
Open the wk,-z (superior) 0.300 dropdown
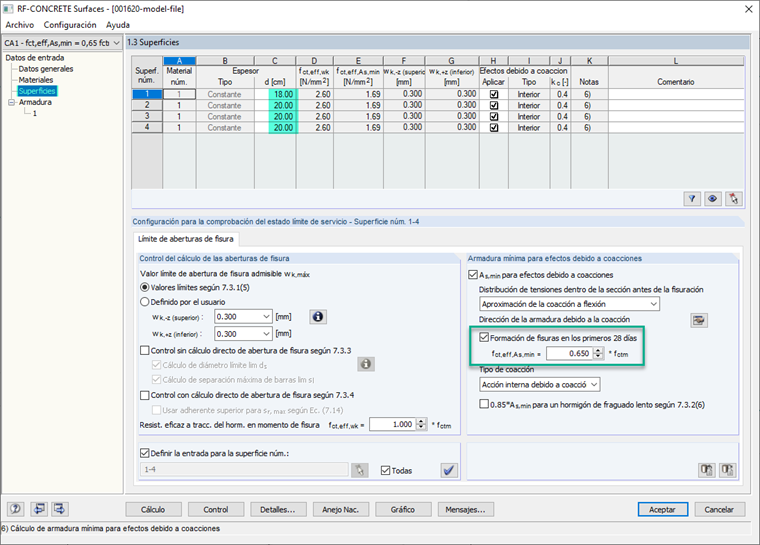coord(266,317)
